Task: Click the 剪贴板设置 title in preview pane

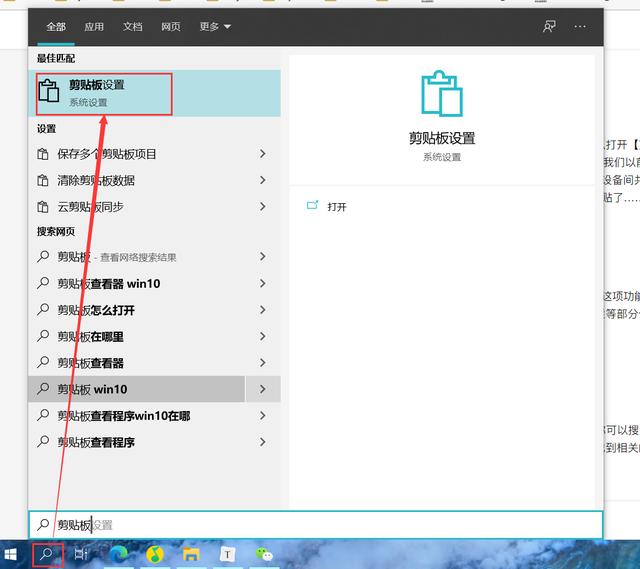Action: (442, 138)
